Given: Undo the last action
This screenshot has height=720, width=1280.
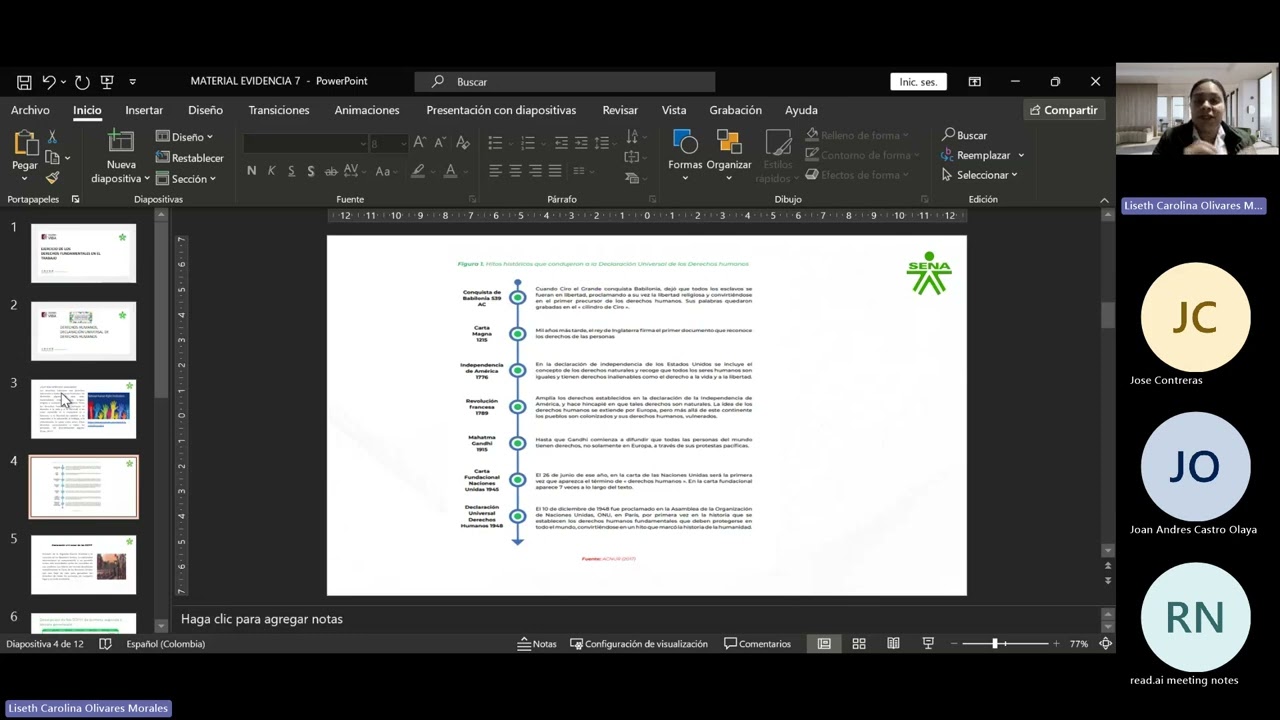Looking at the screenshot, I should pyautogui.click(x=48, y=82).
